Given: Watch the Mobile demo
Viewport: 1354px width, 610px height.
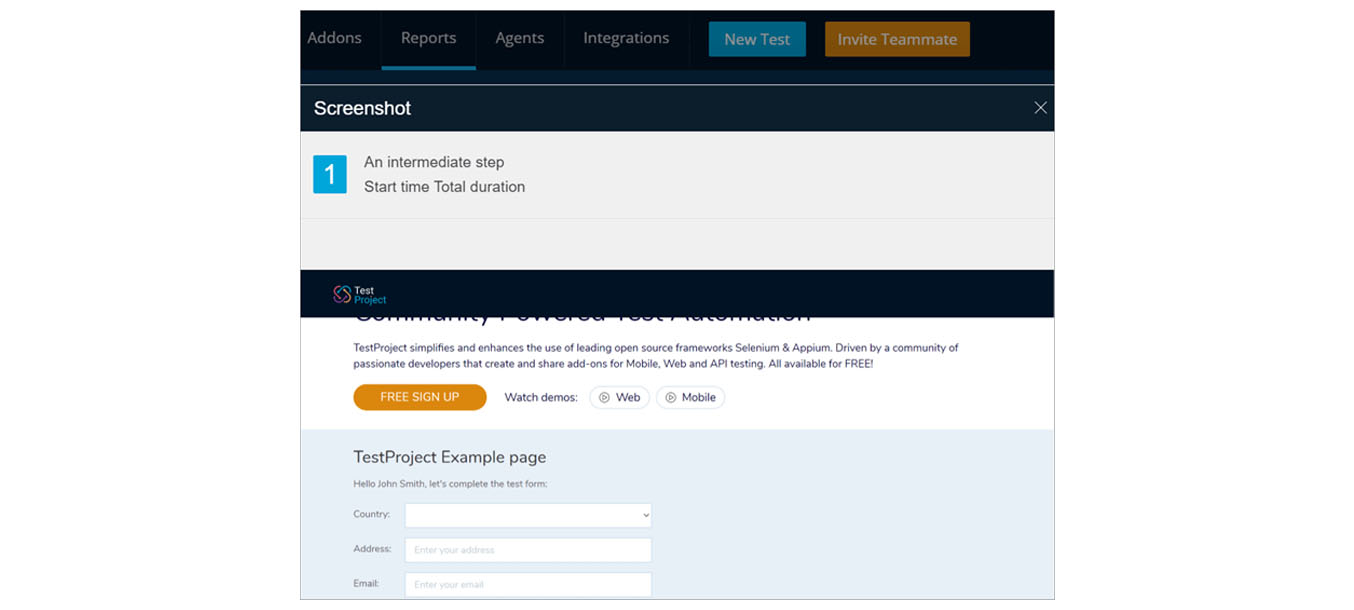Looking at the screenshot, I should pyautogui.click(x=691, y=397).
